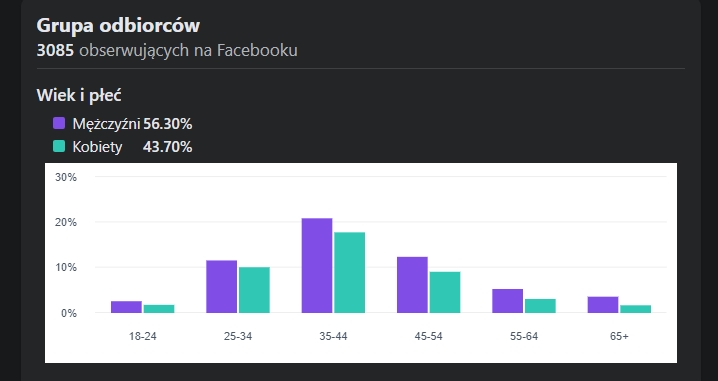Select the teal 55-64 women bar

tap(540, 306)
